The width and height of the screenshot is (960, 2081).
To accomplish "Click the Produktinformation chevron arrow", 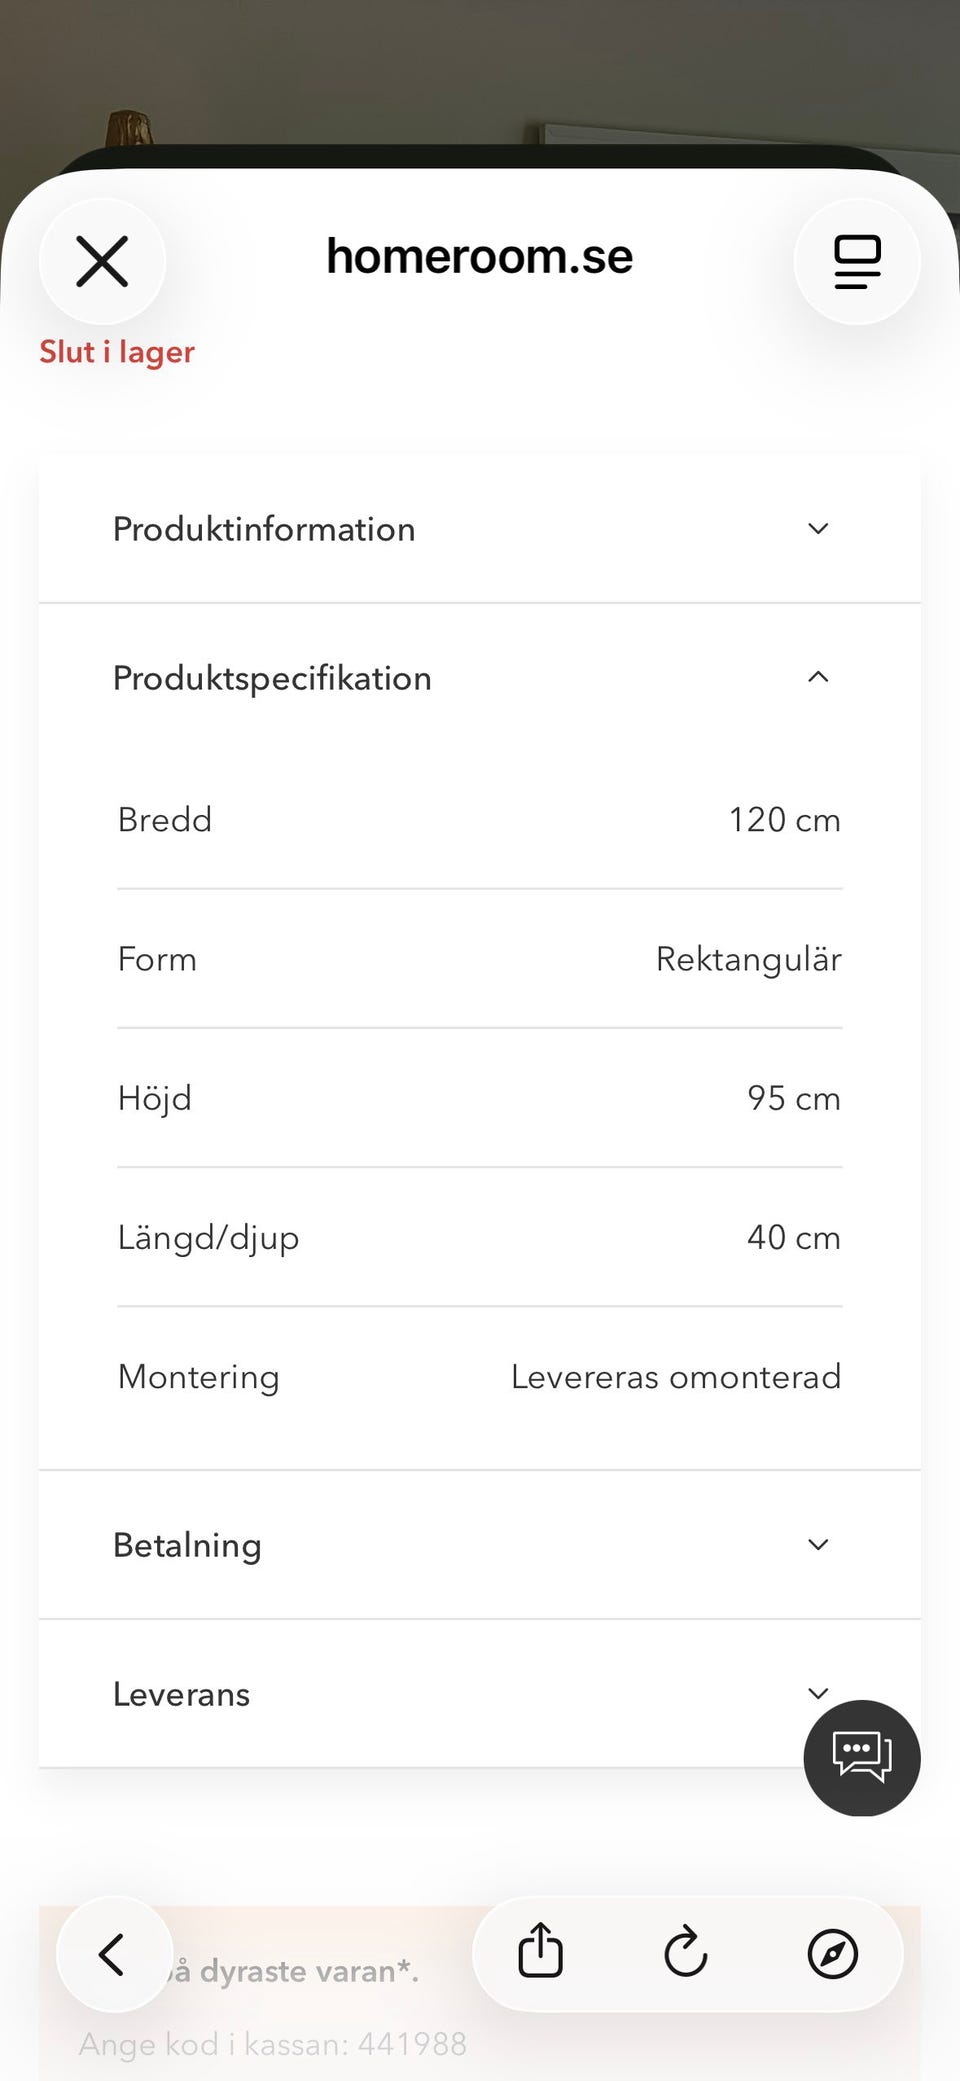I will (818, 529).
